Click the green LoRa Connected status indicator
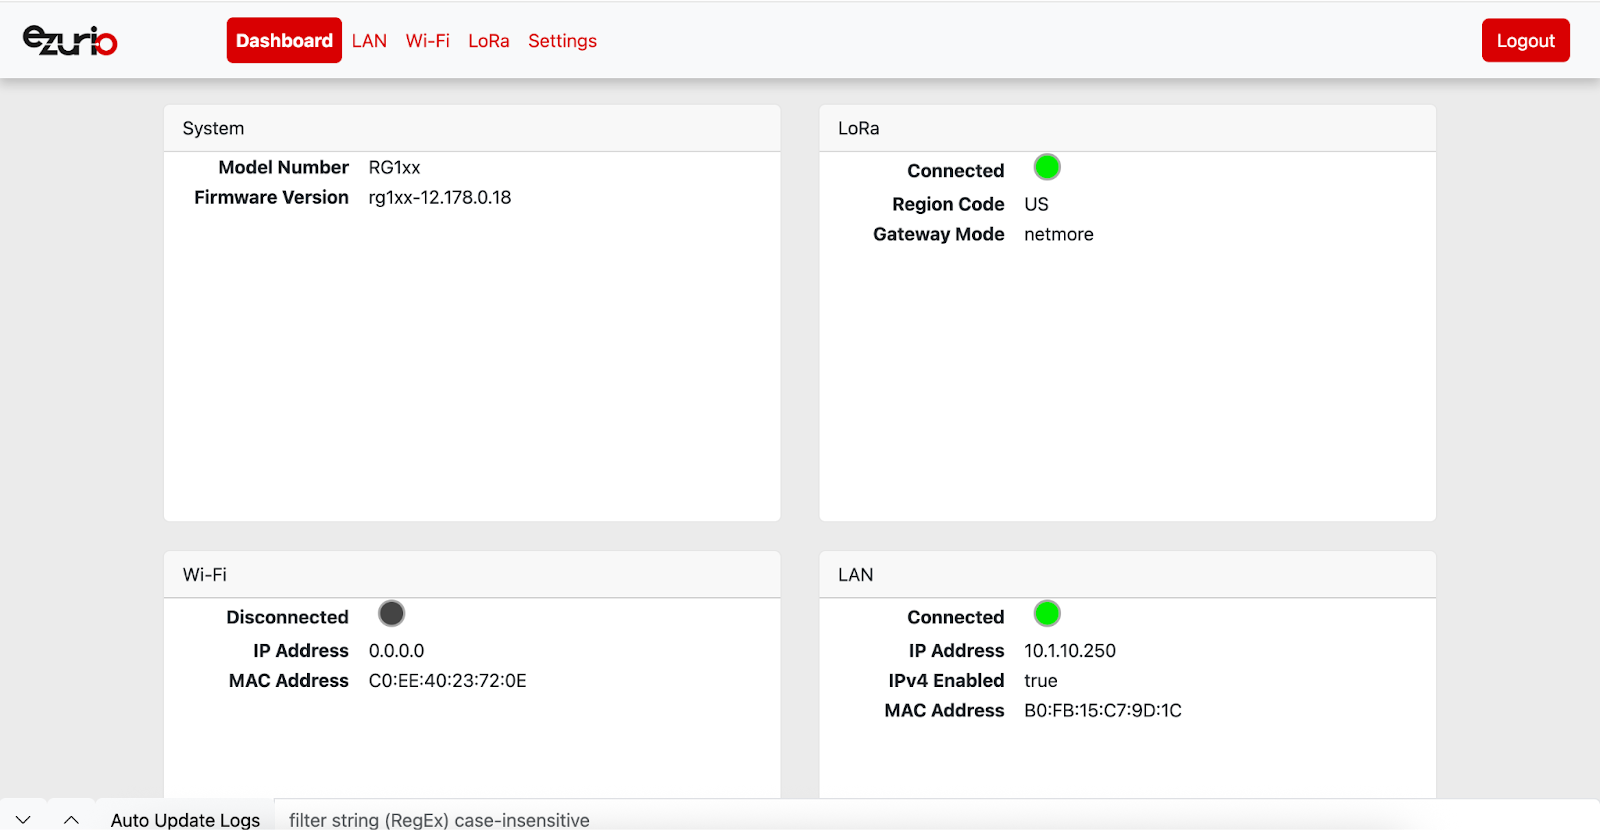Viewport: 1600px width, 830px height. (x=1047, y=167)
